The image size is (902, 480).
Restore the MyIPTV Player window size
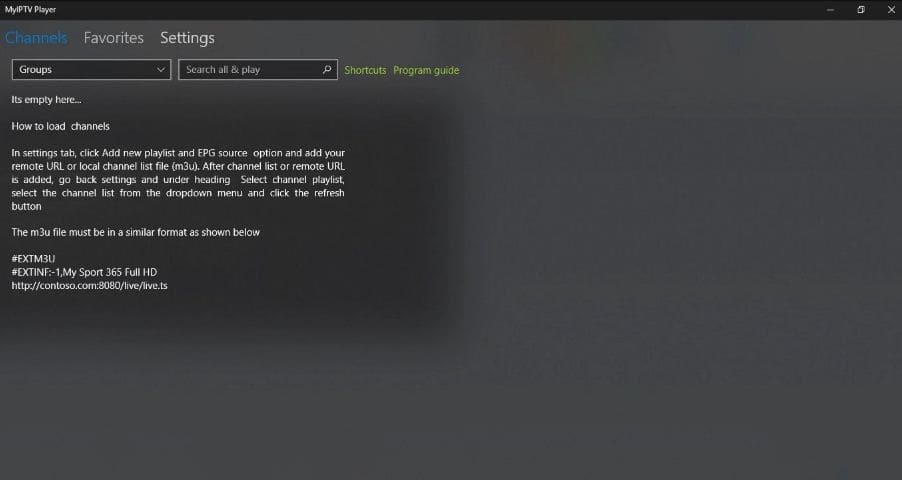[x=861, y=10]
